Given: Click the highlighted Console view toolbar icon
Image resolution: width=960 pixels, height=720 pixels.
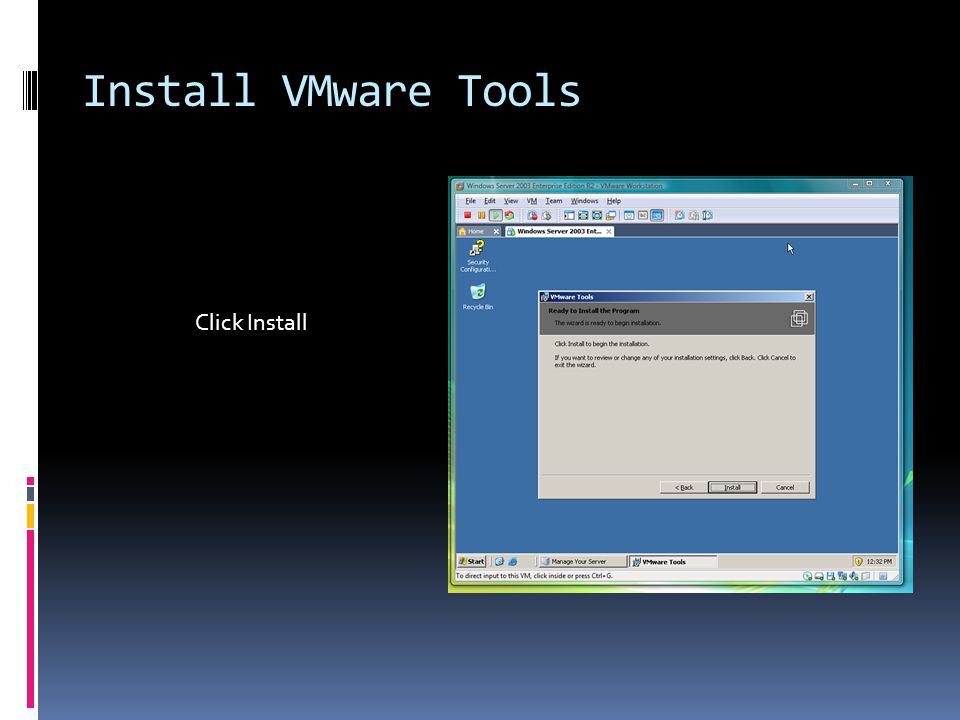Looking at the screenshot, I should (x=657, y=216).
